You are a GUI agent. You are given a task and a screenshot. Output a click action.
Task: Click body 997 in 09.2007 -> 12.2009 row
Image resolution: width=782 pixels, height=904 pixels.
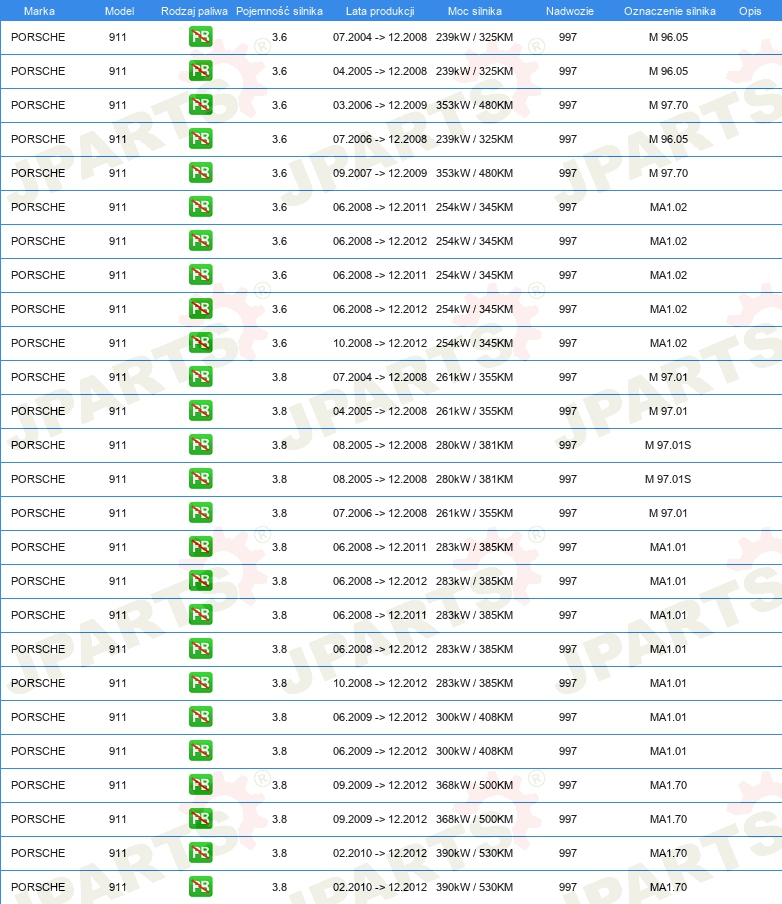click(x=567, y=173)
